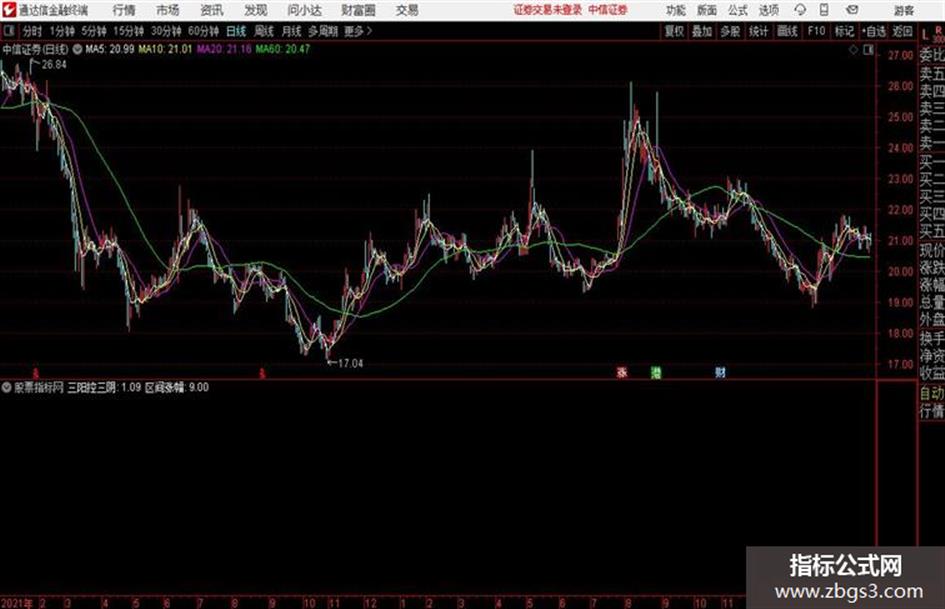Click the MA20: 21.16 indicator value
945x609 pixels.
(224, 49)
